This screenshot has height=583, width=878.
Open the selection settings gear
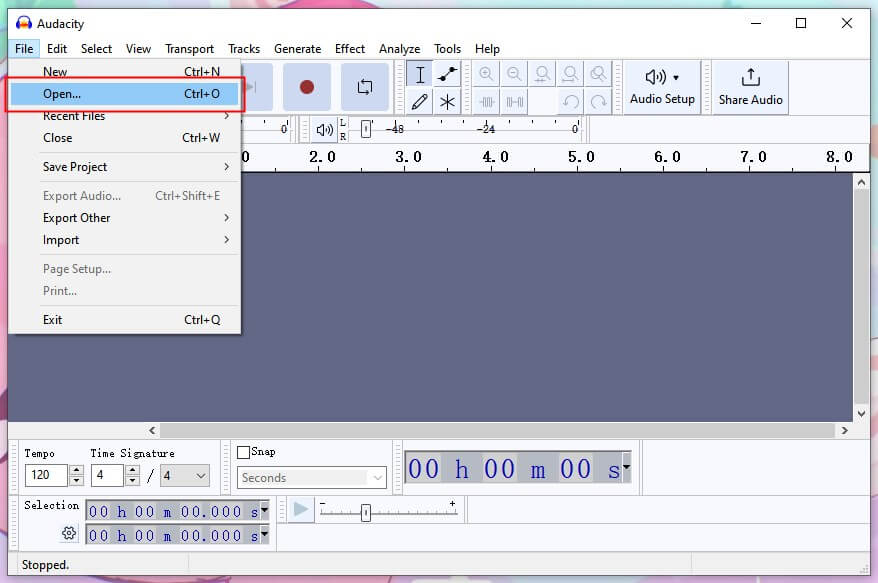[69, 533]
